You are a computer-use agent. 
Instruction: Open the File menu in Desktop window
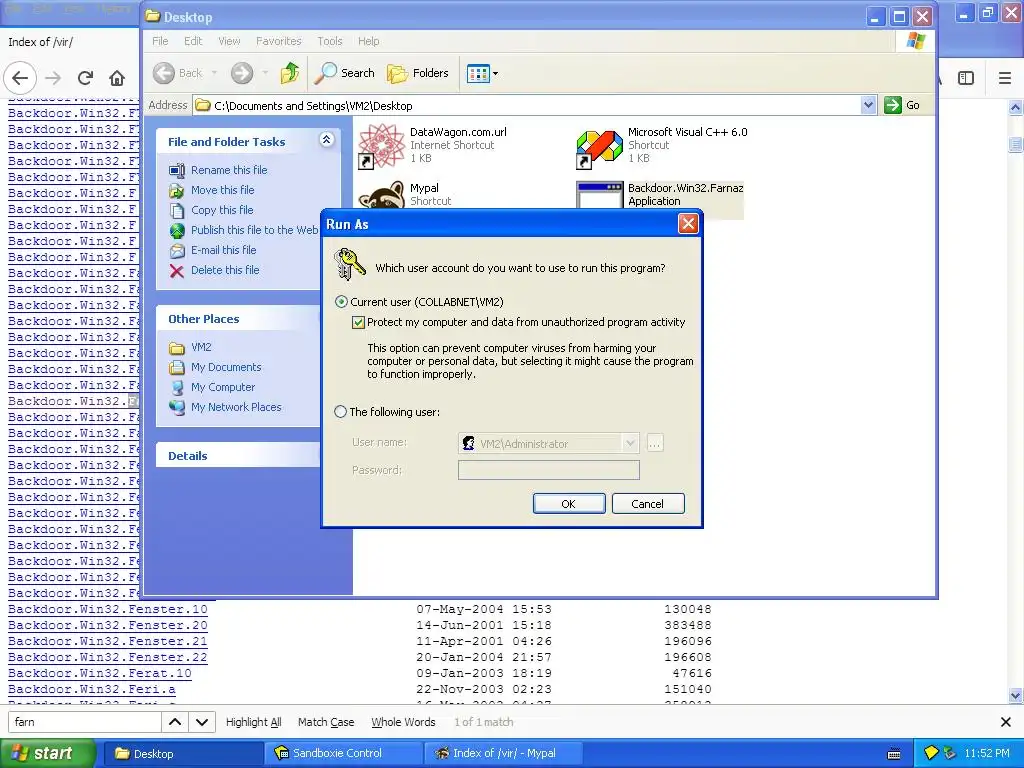point(160,41)
